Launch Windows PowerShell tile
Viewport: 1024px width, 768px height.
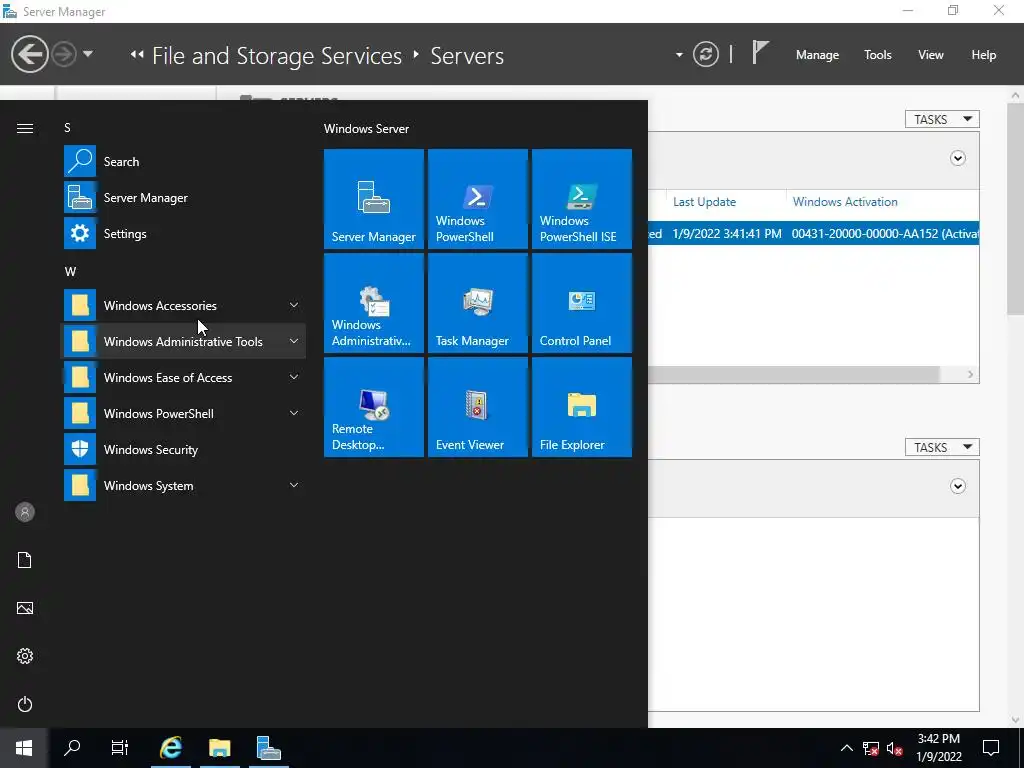477,199
